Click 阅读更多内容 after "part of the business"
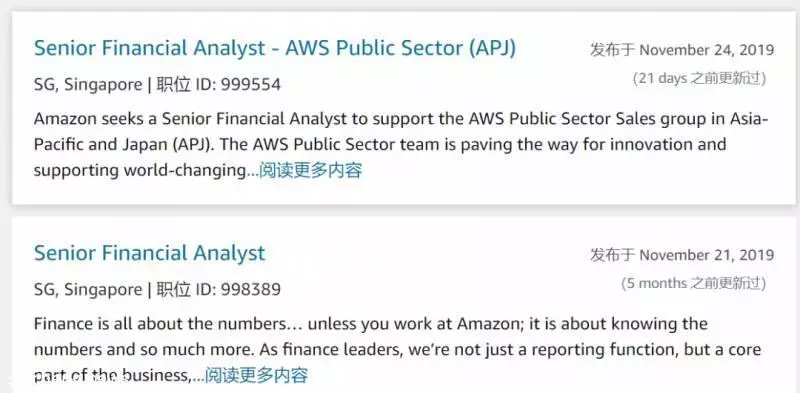 tap(256, 376)
